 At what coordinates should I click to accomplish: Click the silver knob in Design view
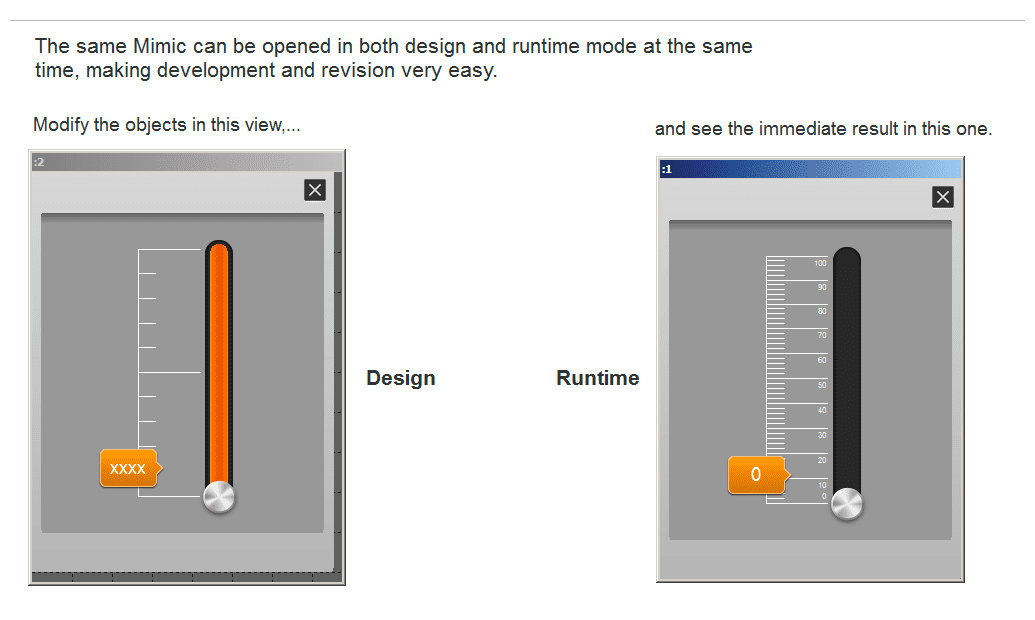219,497
